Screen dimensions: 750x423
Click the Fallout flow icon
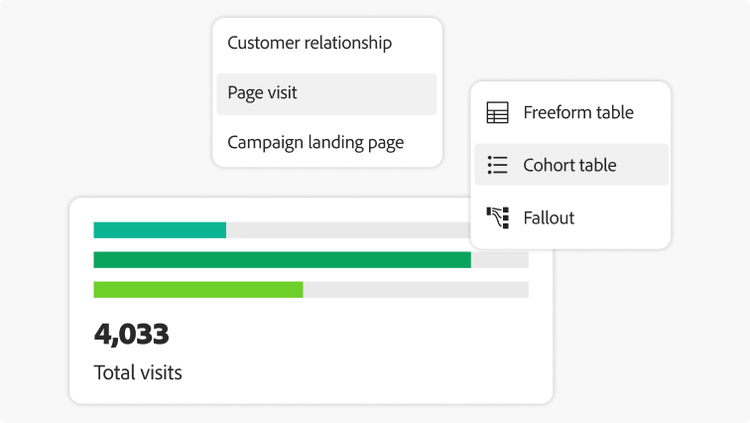pyautogui.click(x=497, y=217)
